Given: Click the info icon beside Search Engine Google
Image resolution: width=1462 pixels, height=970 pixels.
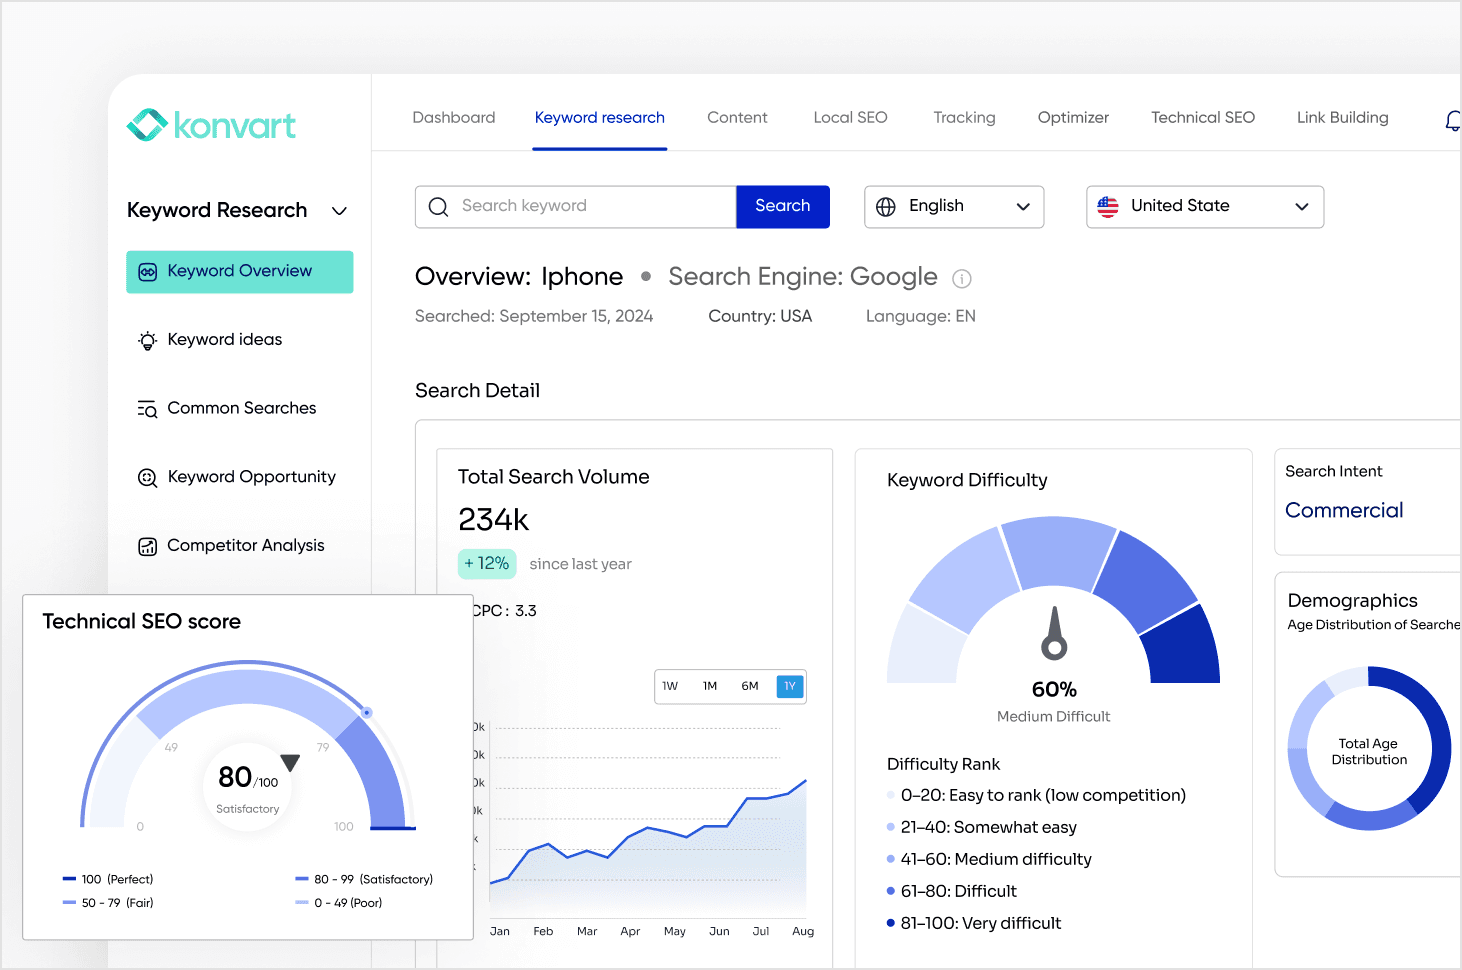Looking at the screenshot, I should (x=961, y=278).
